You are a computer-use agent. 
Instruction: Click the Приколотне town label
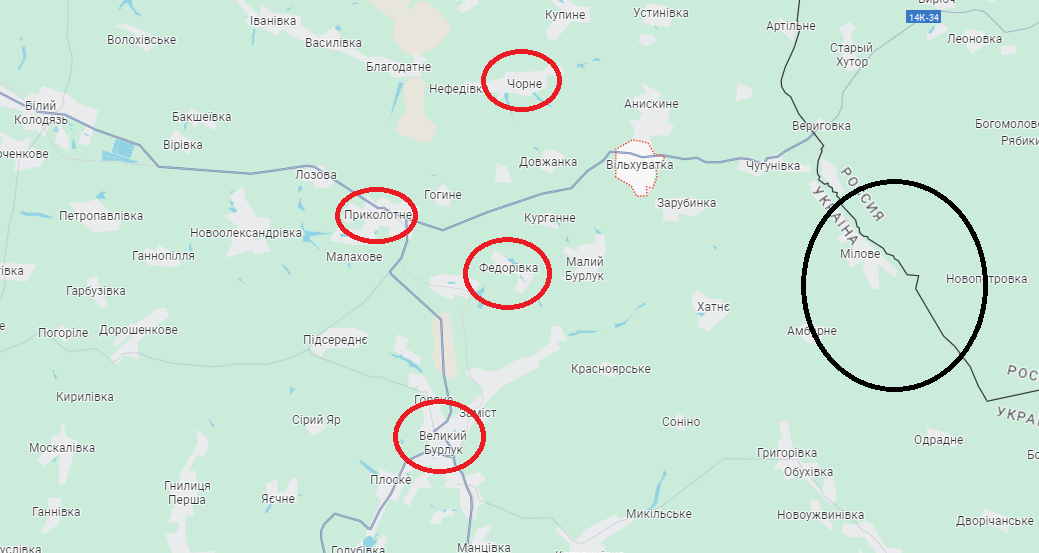(378, 215)
